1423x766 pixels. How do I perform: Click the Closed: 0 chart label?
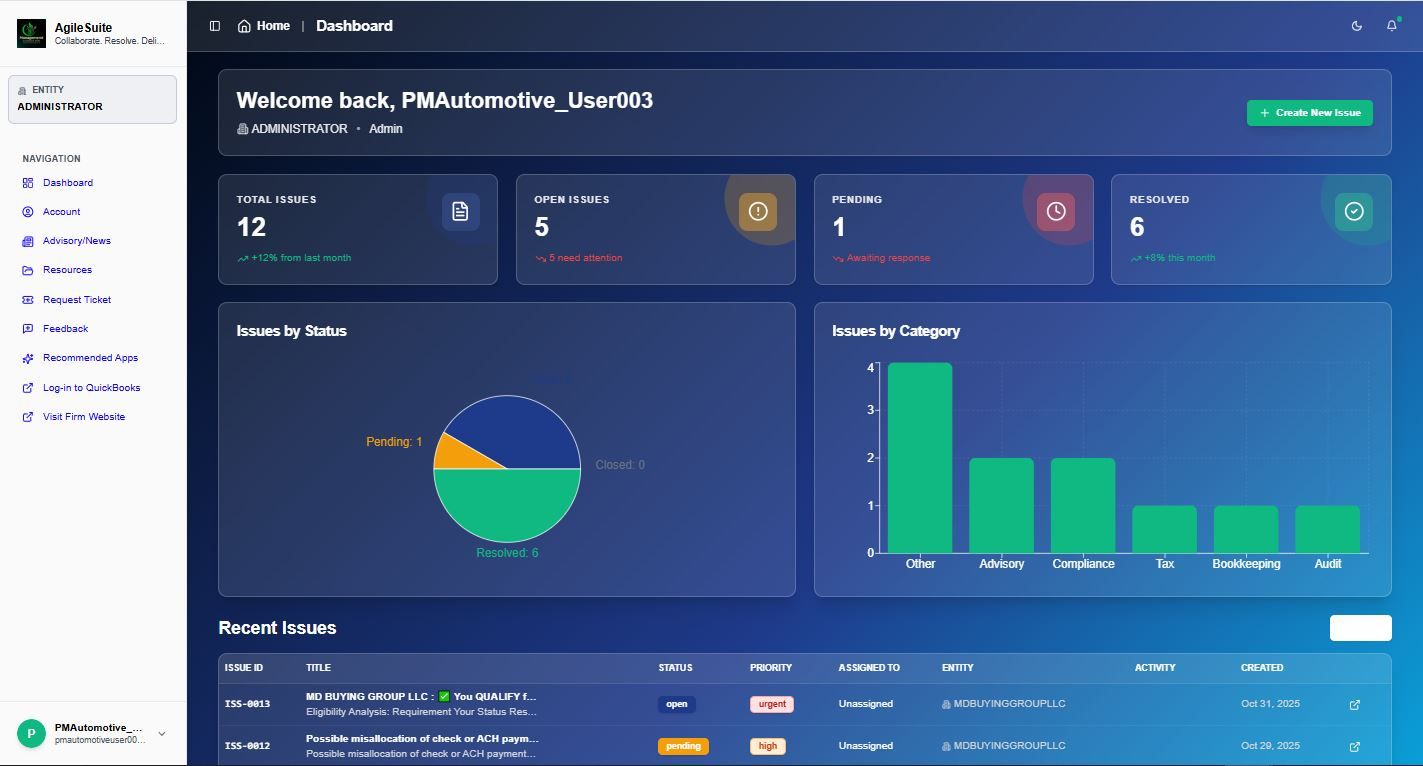click(620, 465)
